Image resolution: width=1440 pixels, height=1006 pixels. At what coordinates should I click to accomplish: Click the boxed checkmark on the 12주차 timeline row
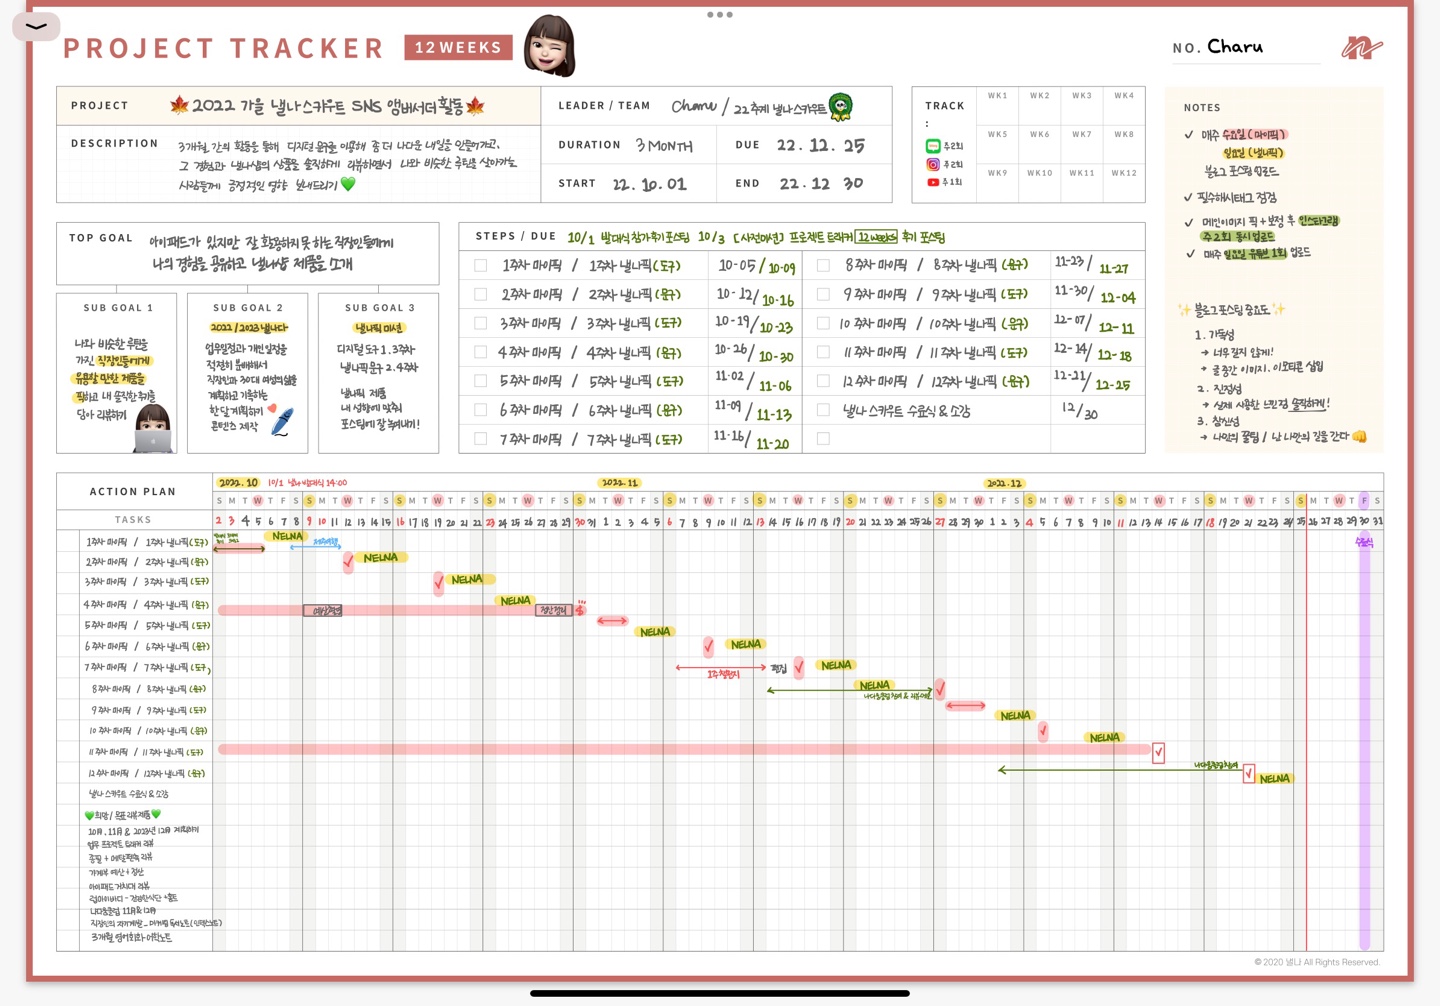point(1248,773)
